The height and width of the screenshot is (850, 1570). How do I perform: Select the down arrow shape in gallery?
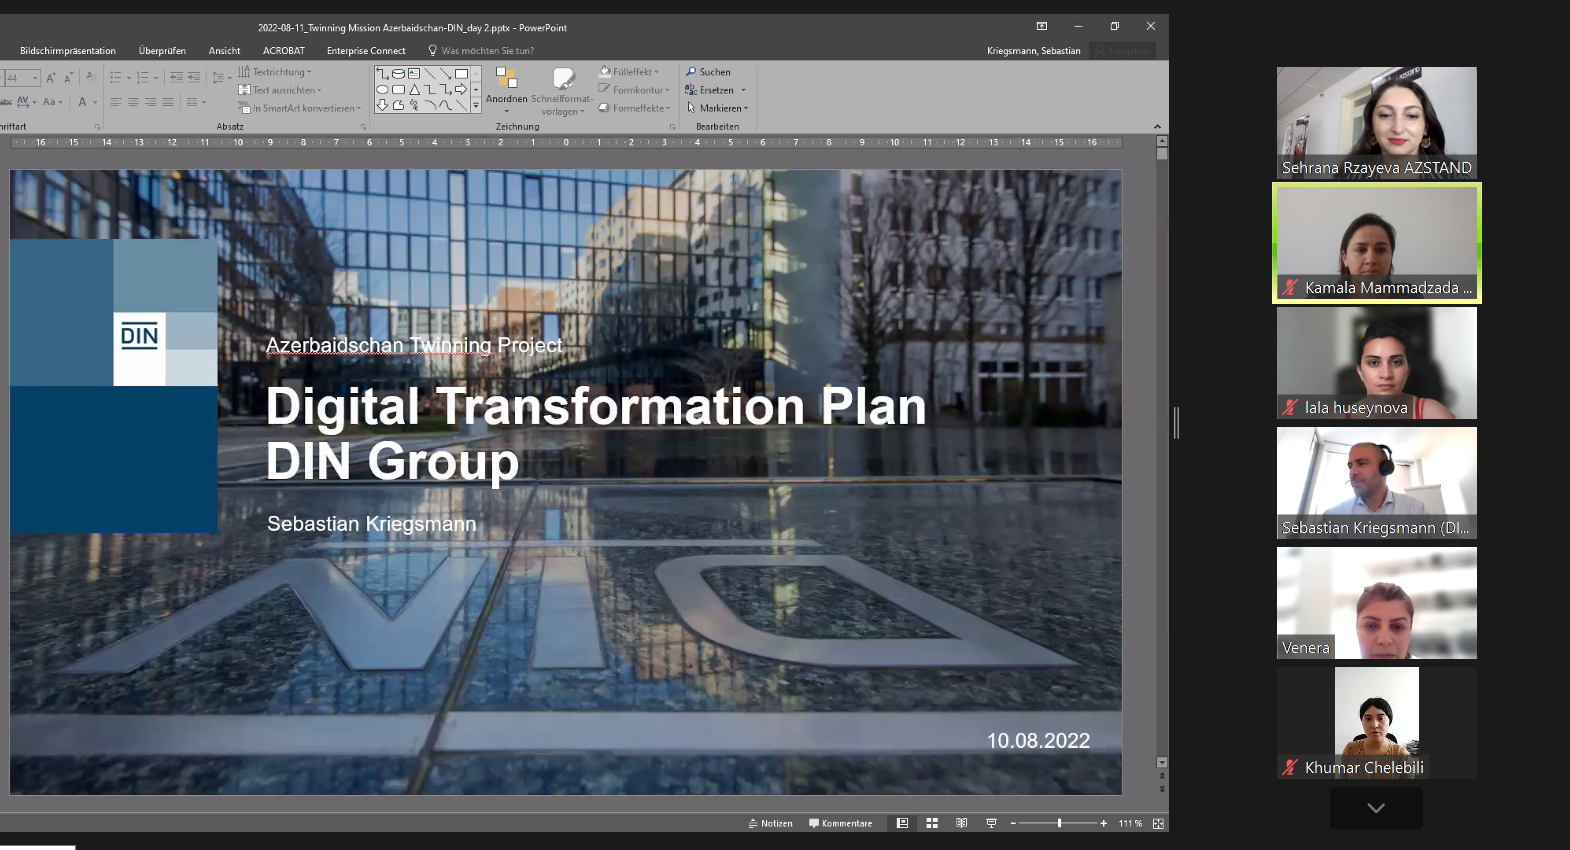tap(382, 105)
